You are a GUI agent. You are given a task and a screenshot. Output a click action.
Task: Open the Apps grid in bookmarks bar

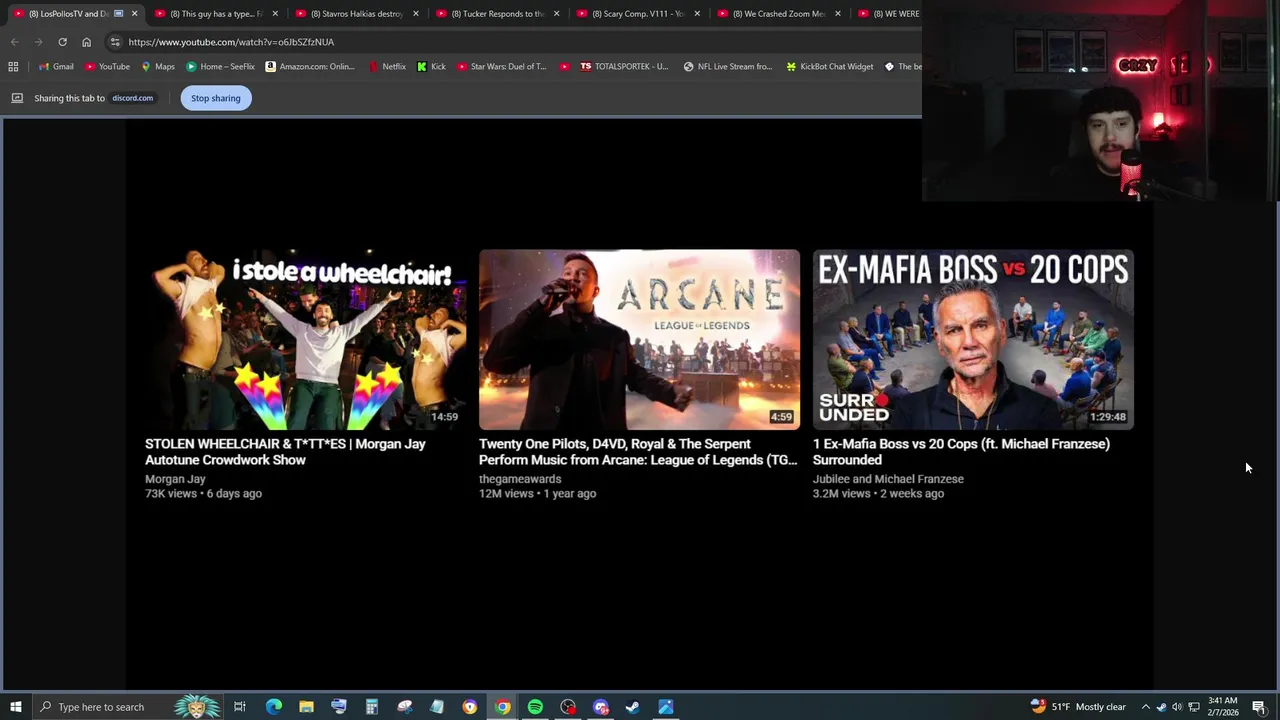[13, 67]
